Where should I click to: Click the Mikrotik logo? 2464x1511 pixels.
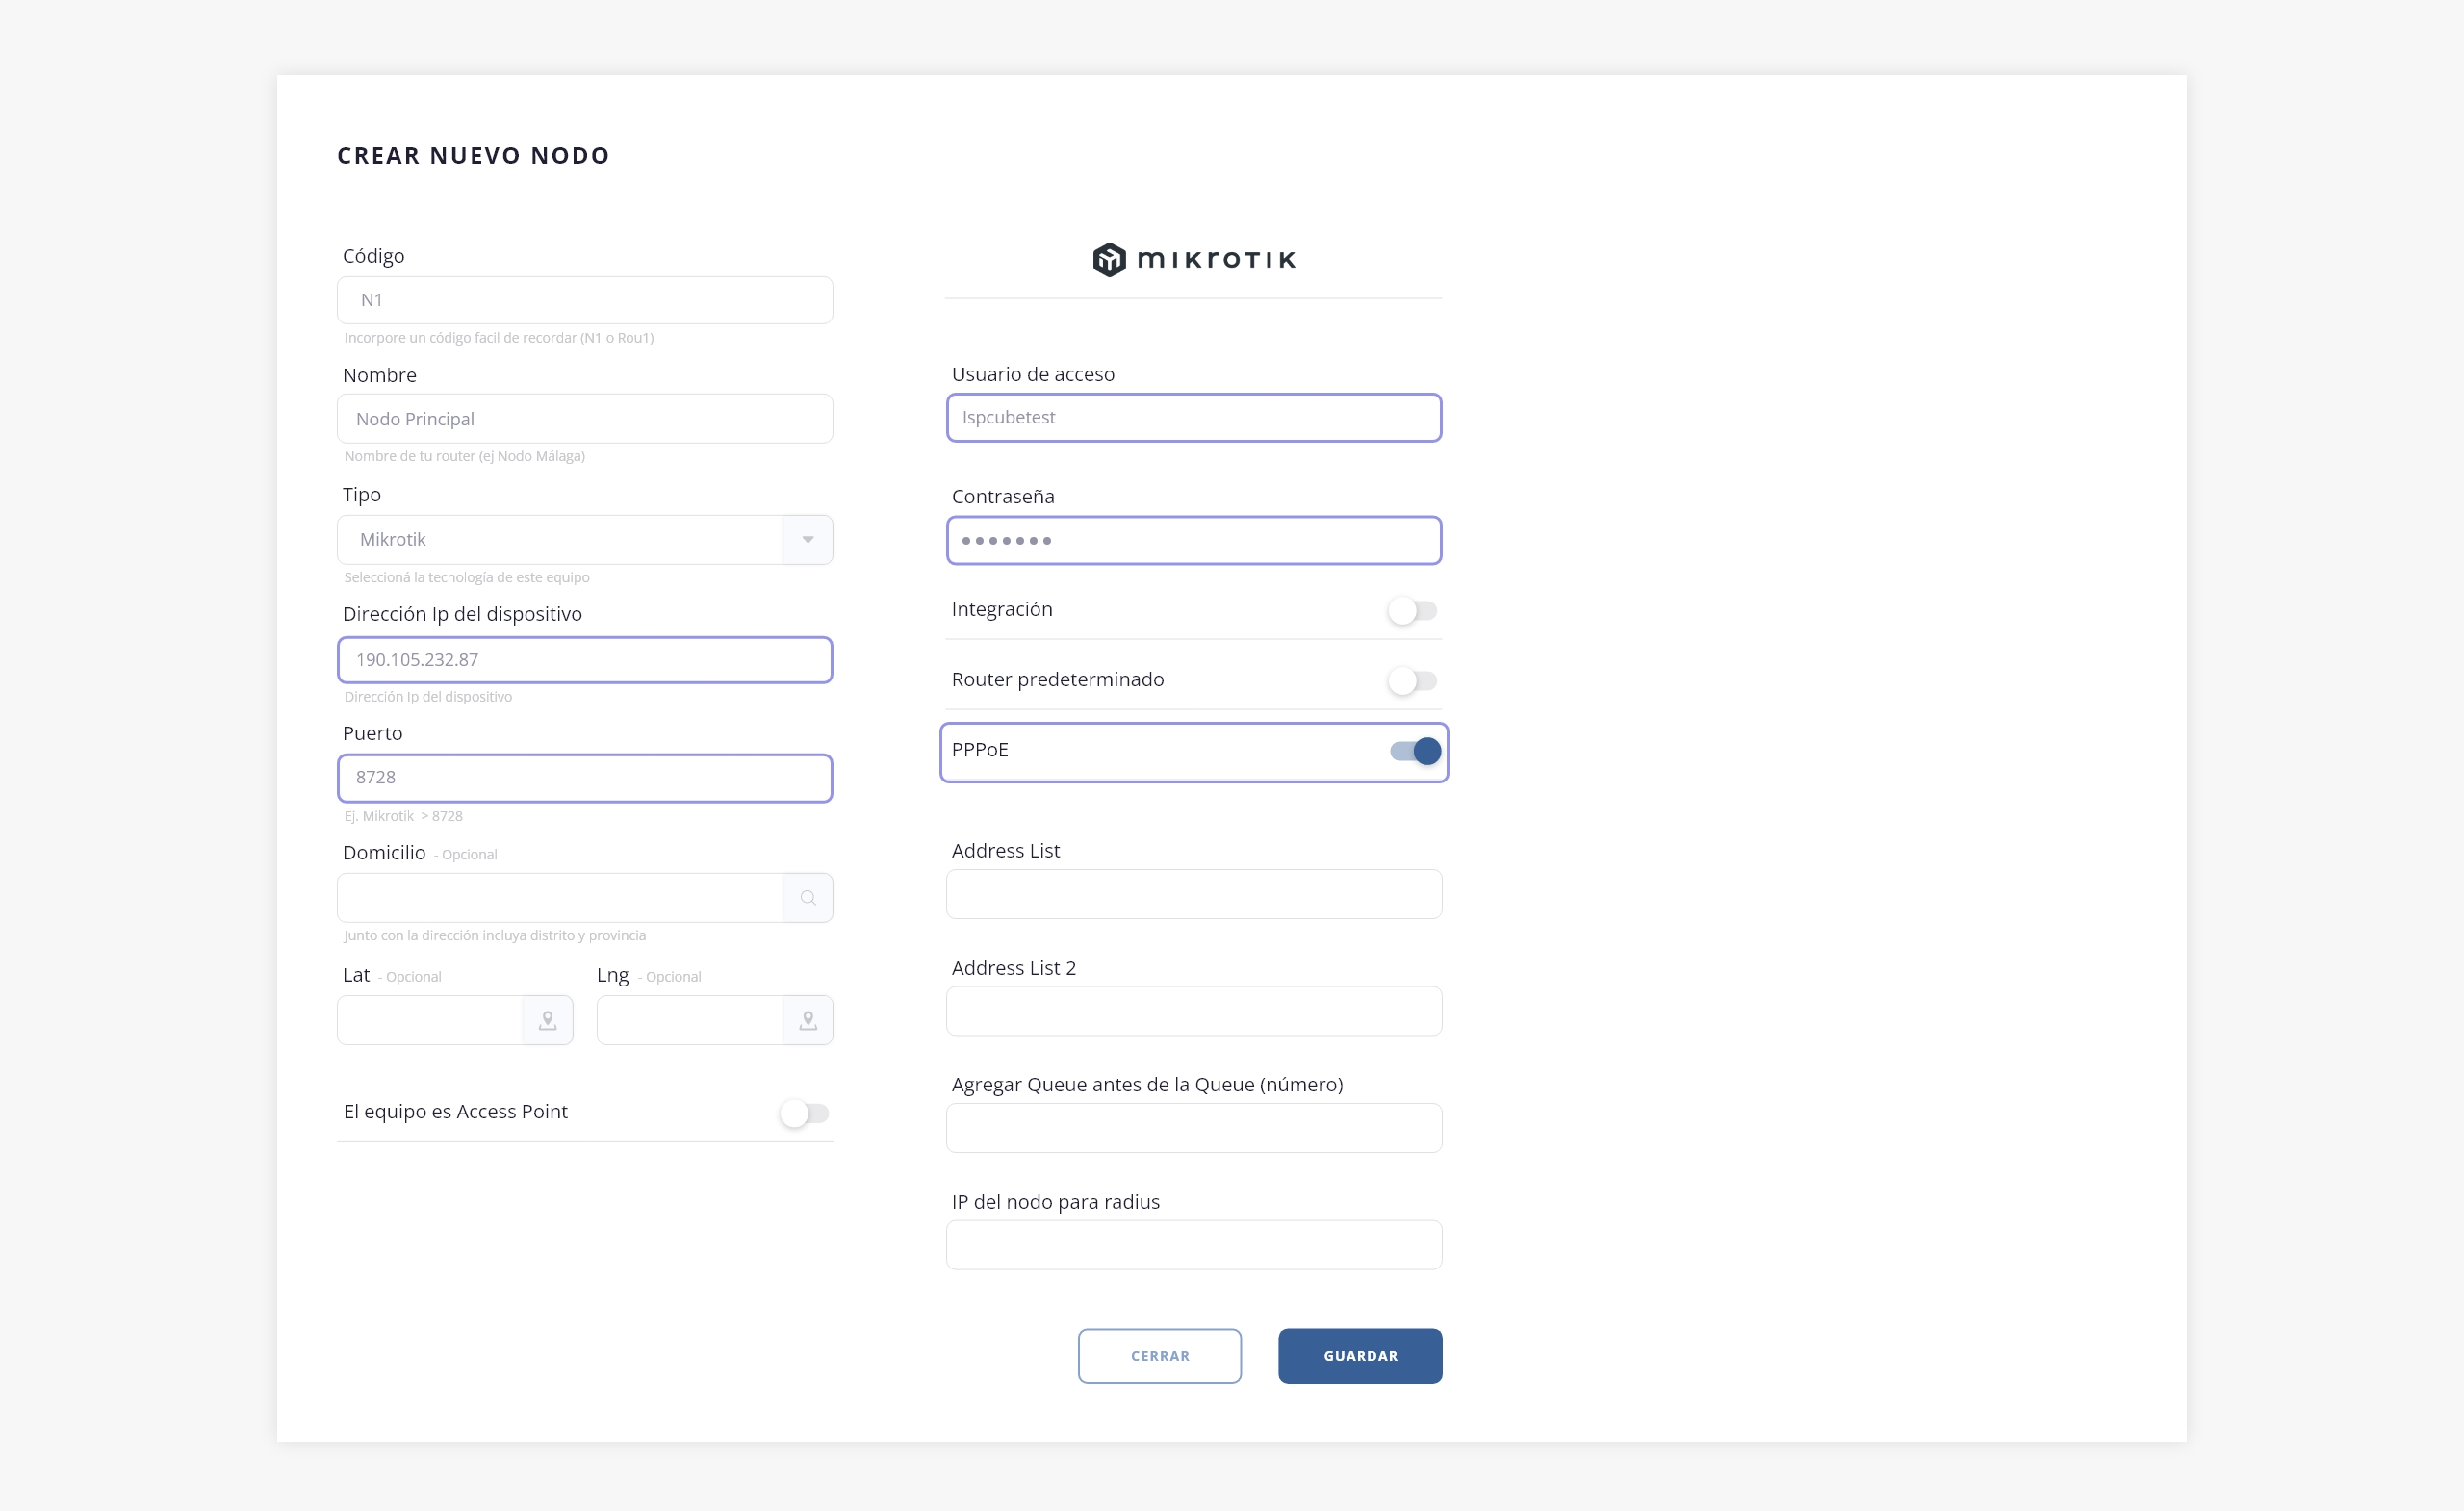point(1193,260)
